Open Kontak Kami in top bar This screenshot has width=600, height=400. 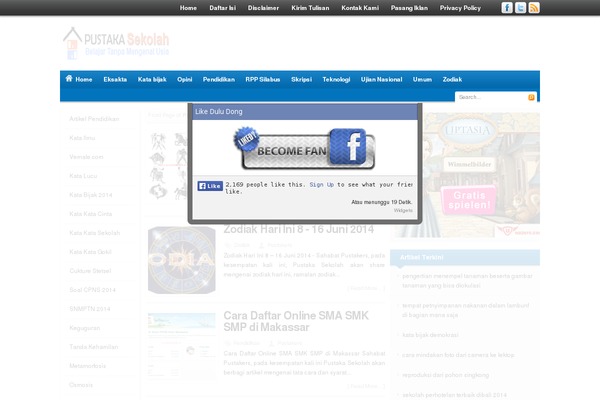pos(360,8)
